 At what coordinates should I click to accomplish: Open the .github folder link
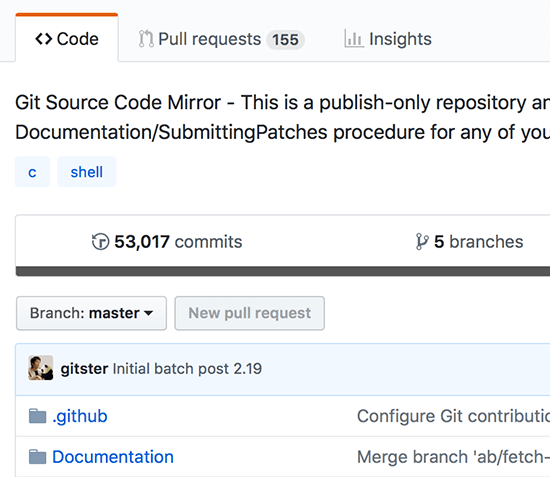[x=80, y=416]
